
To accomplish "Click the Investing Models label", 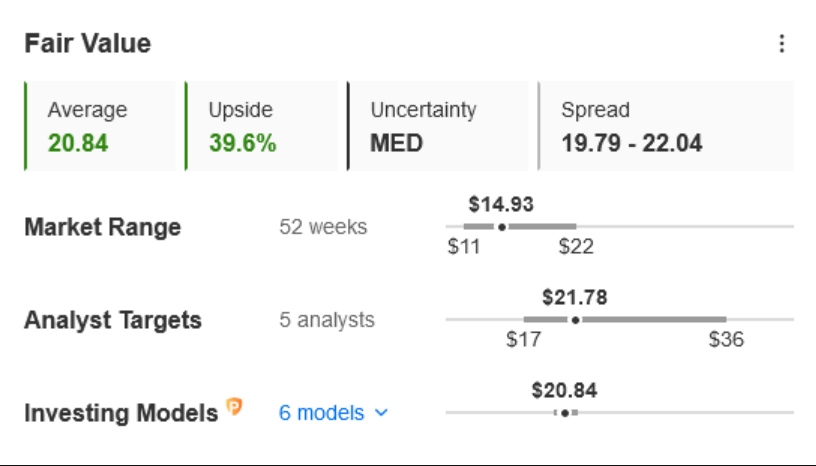I will 121,413.
